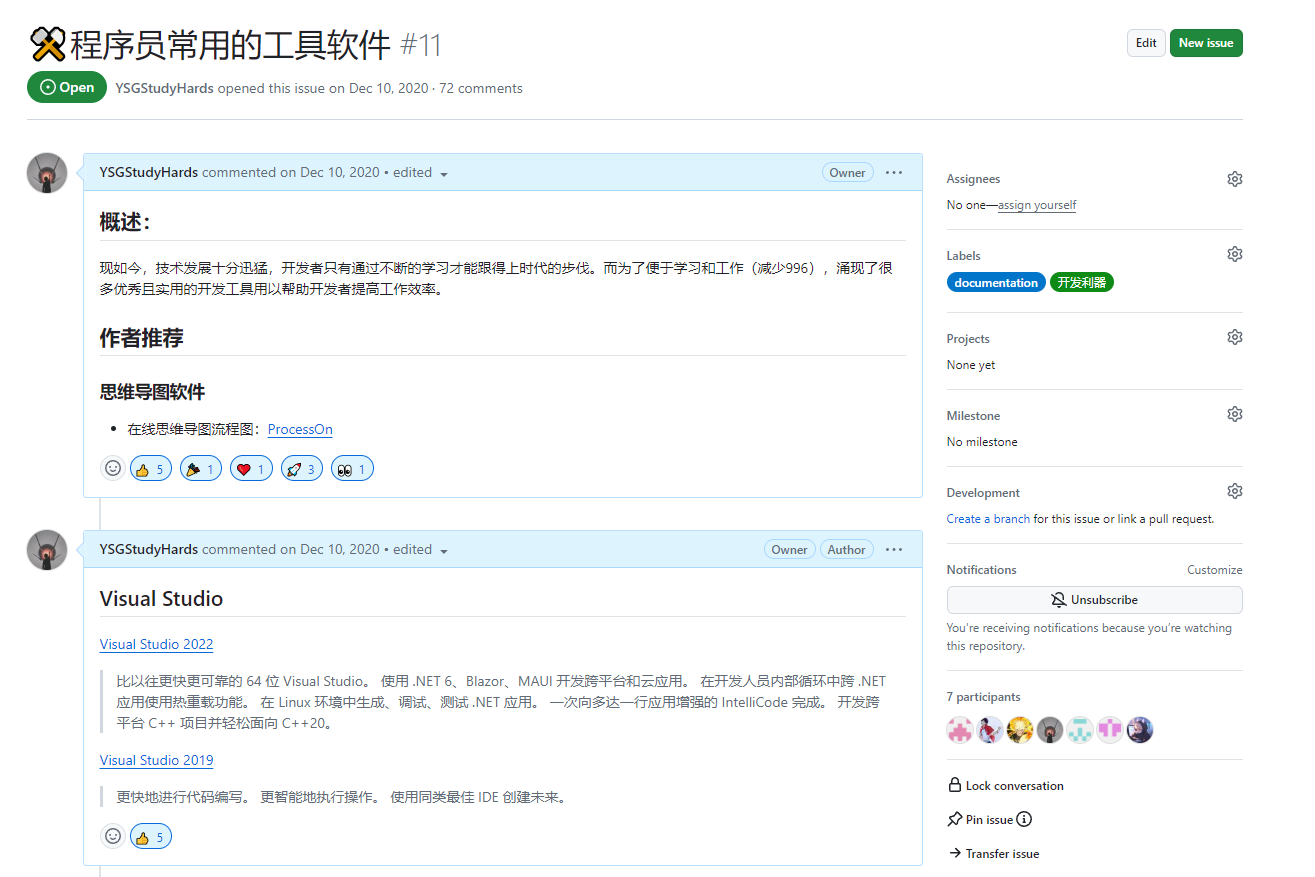This screenshot has height=877, width=1315.
Task: Click the last participant avatar
Action: point(1140,730)
